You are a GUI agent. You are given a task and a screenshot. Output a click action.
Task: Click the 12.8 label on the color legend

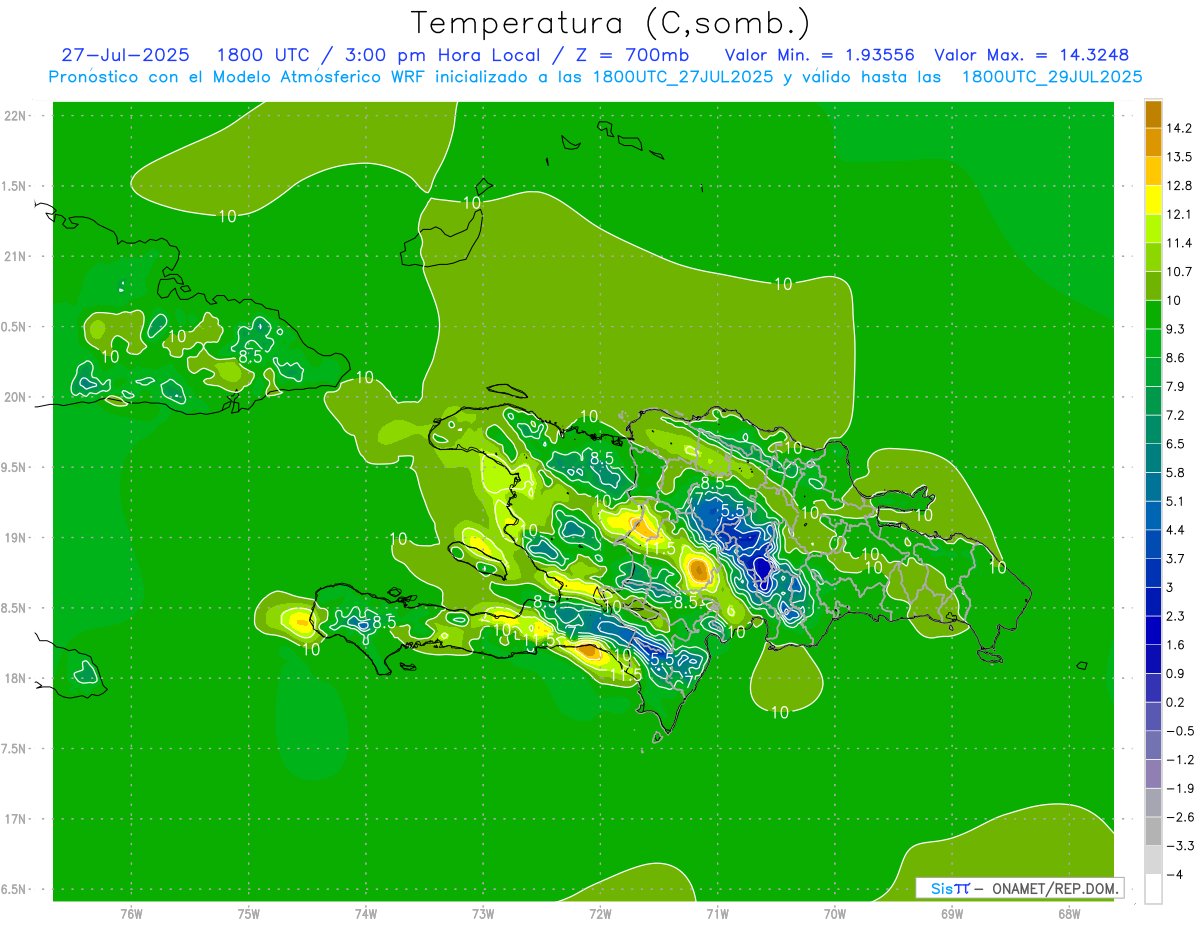(1178, 186)
